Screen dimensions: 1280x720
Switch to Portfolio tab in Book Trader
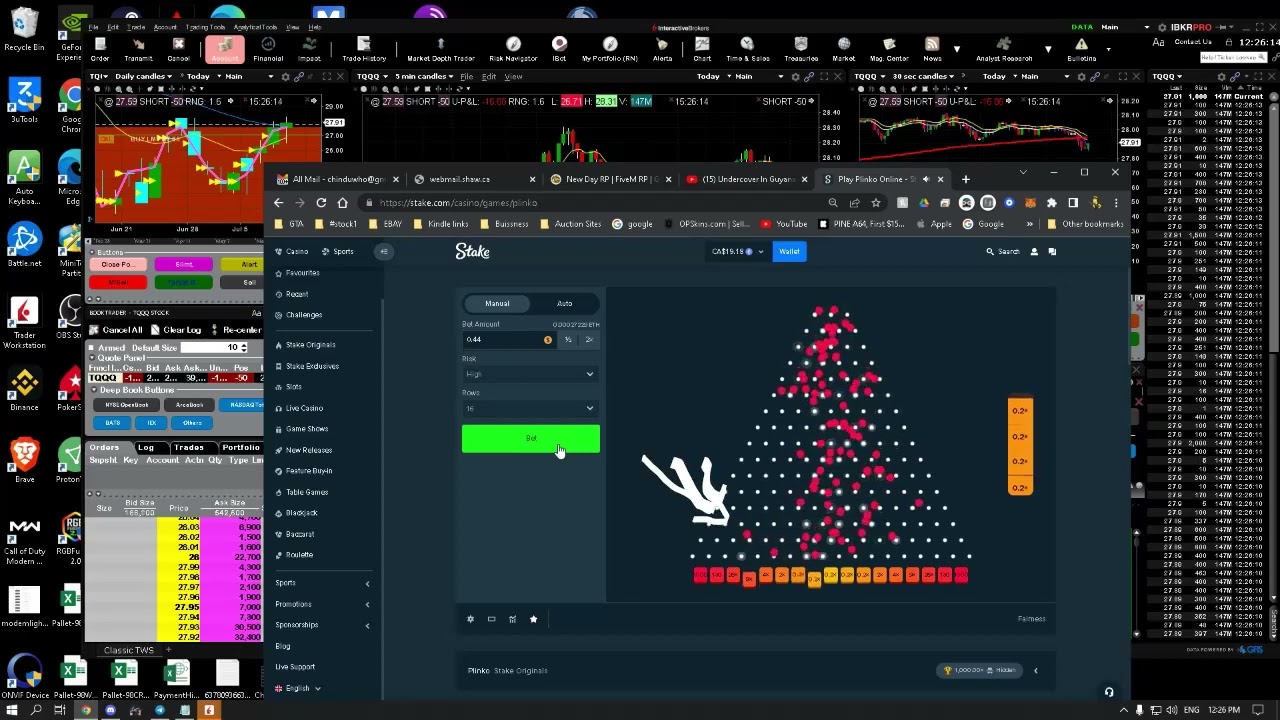[x=240, y=448]
